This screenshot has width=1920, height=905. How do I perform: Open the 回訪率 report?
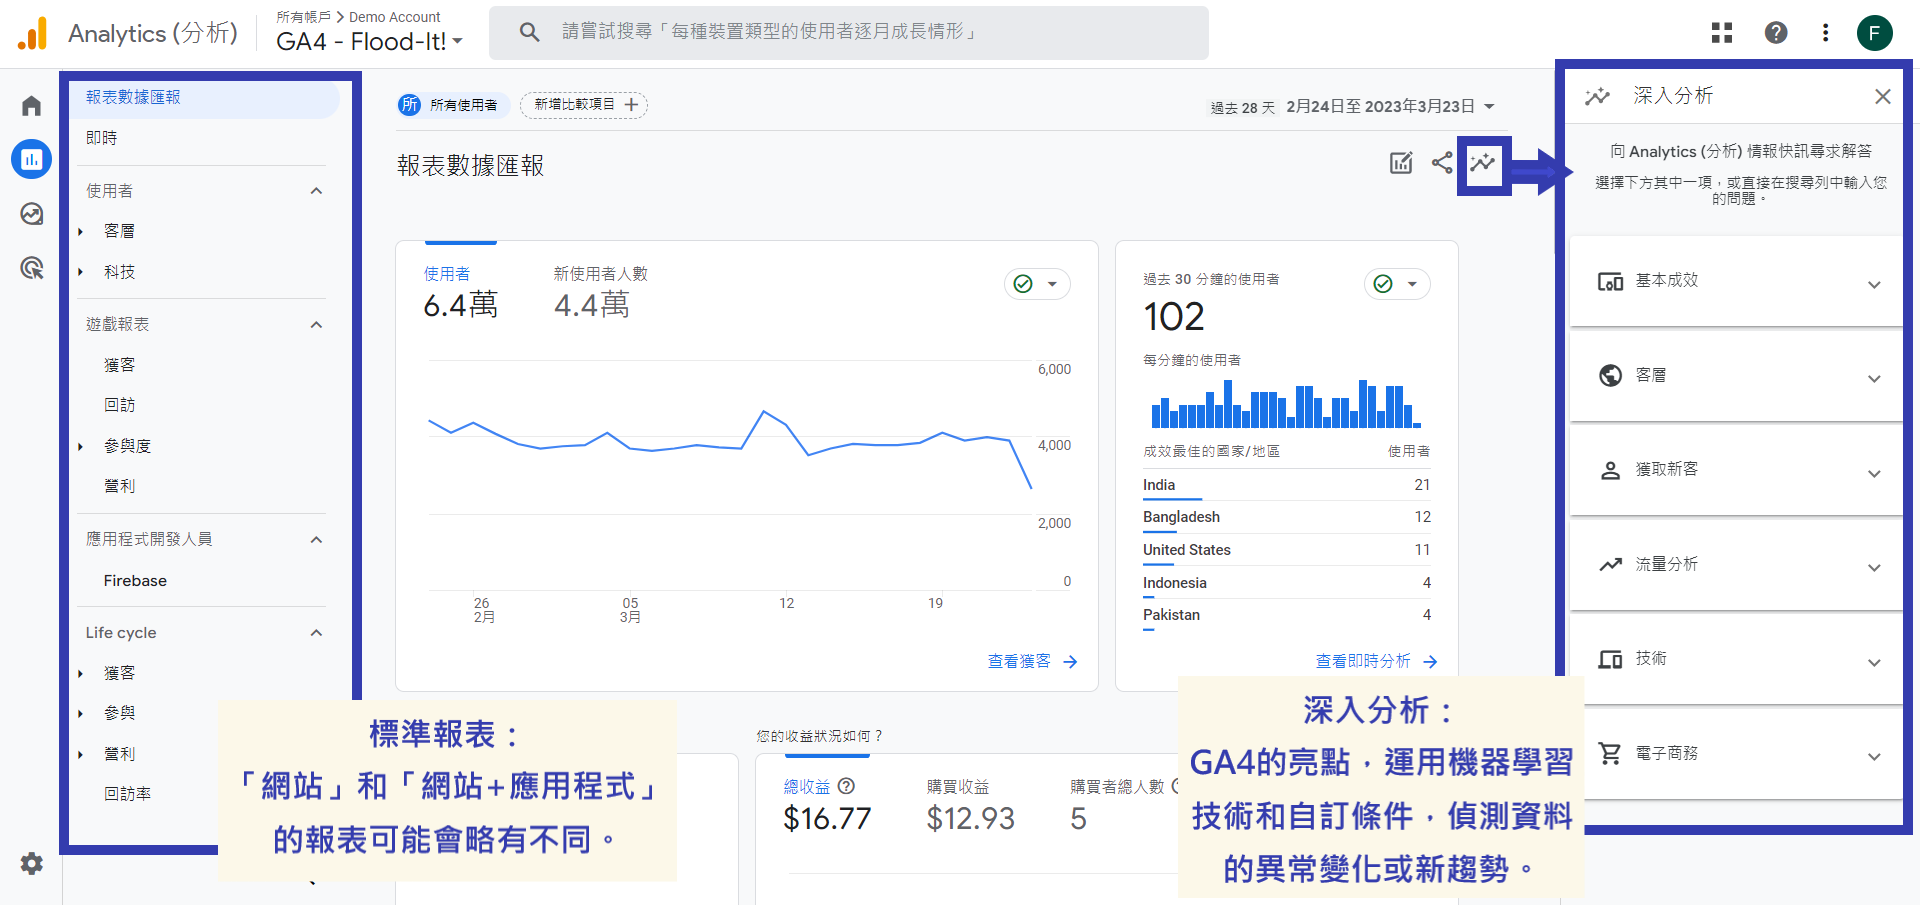click(128, 794)
